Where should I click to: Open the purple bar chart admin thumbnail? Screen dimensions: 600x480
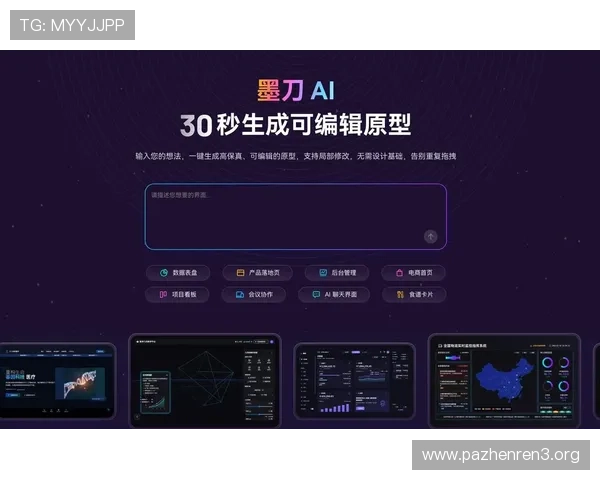pos(354,381)
